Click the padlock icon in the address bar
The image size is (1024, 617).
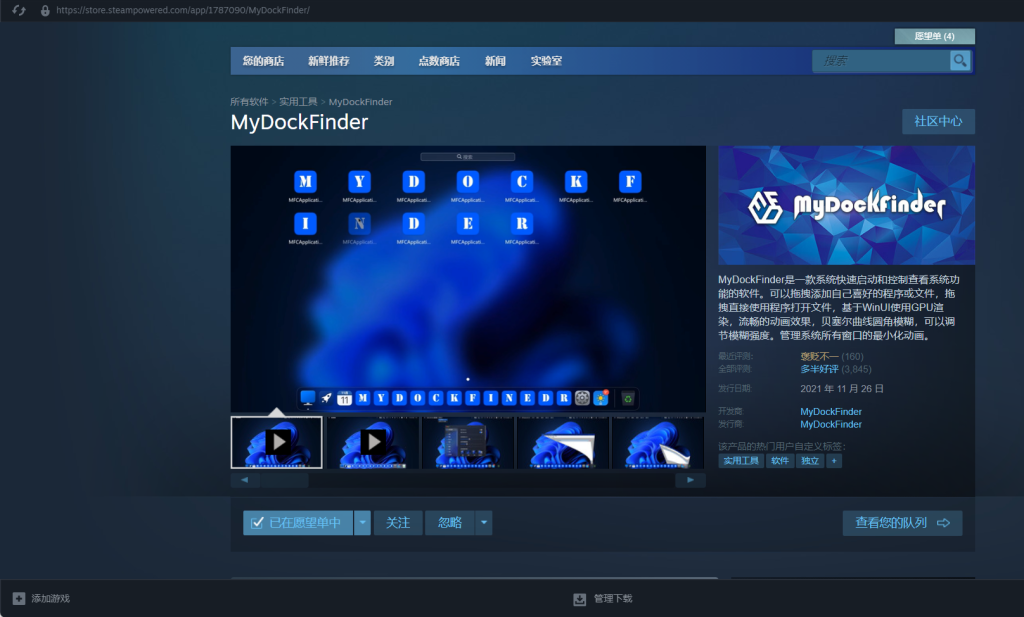[43, 12]
